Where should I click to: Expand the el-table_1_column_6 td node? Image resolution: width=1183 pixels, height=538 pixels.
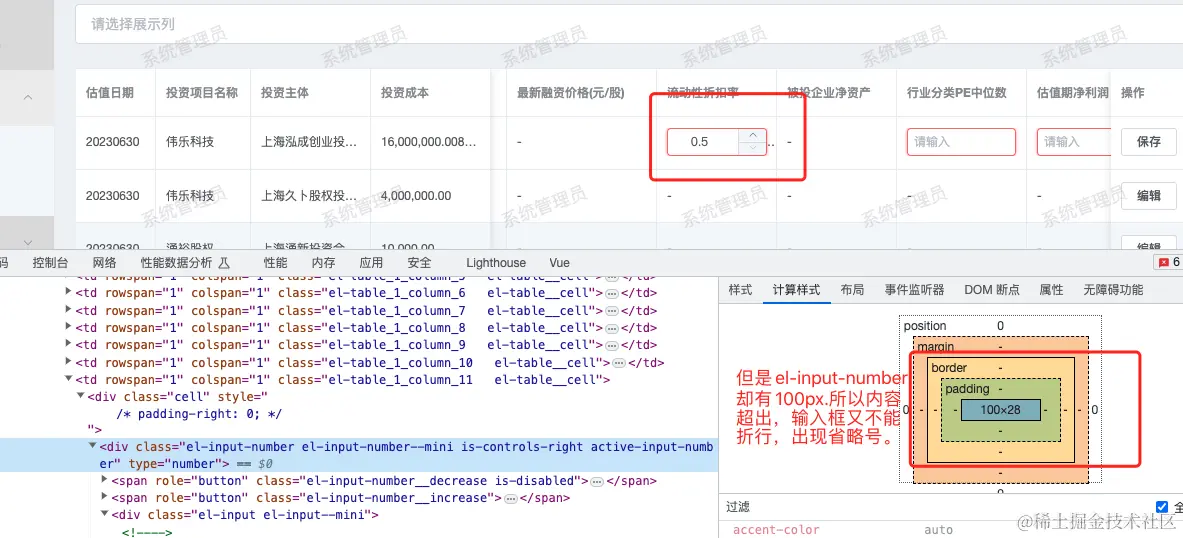(x=69, y=293)
